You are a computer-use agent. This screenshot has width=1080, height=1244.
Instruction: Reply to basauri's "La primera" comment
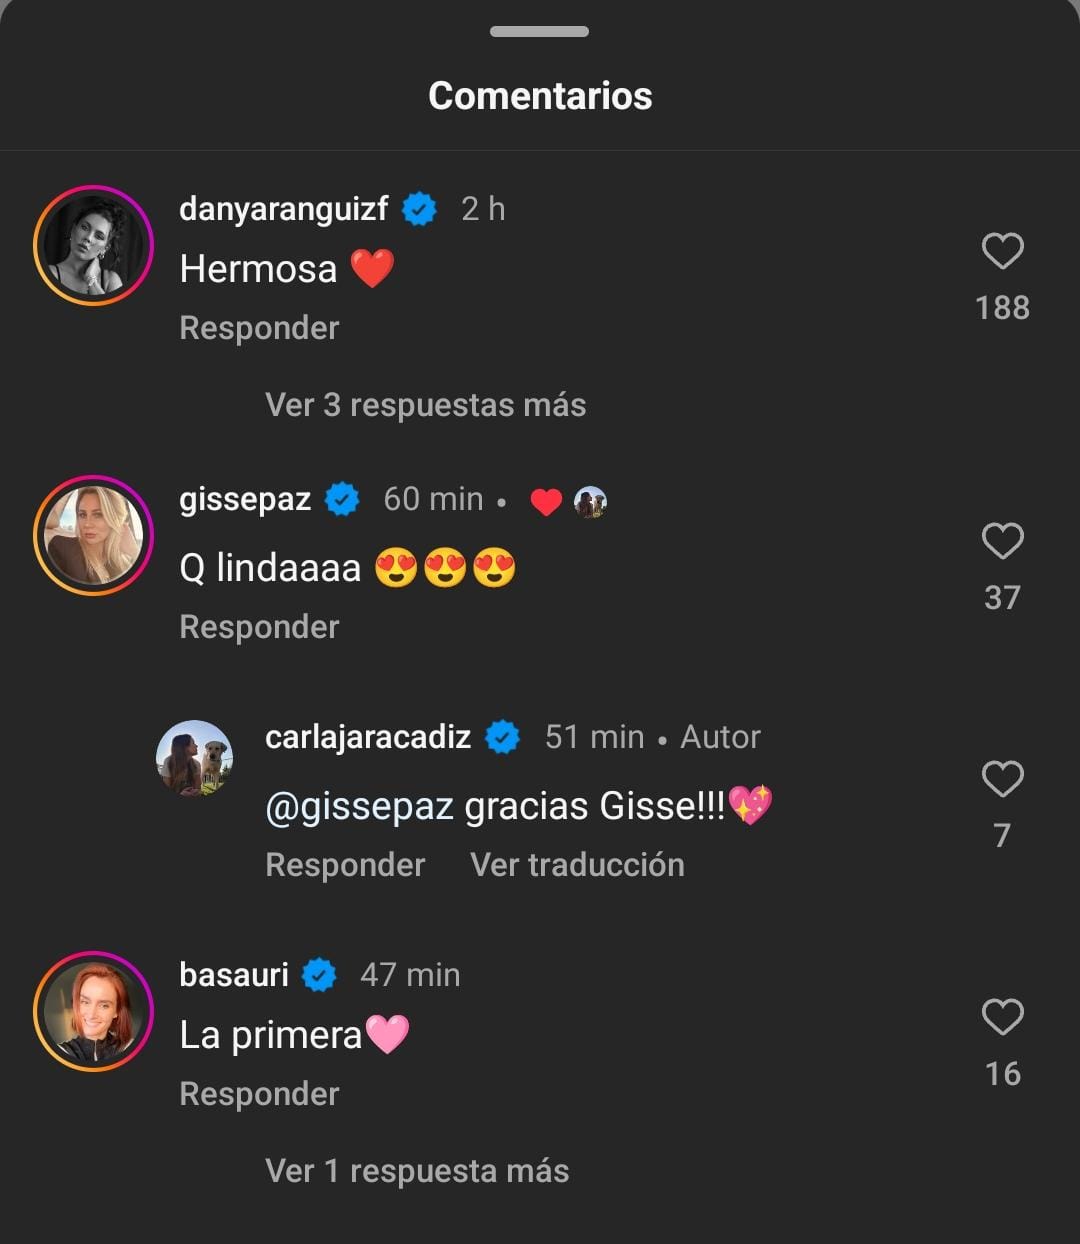coord(259,1094)
